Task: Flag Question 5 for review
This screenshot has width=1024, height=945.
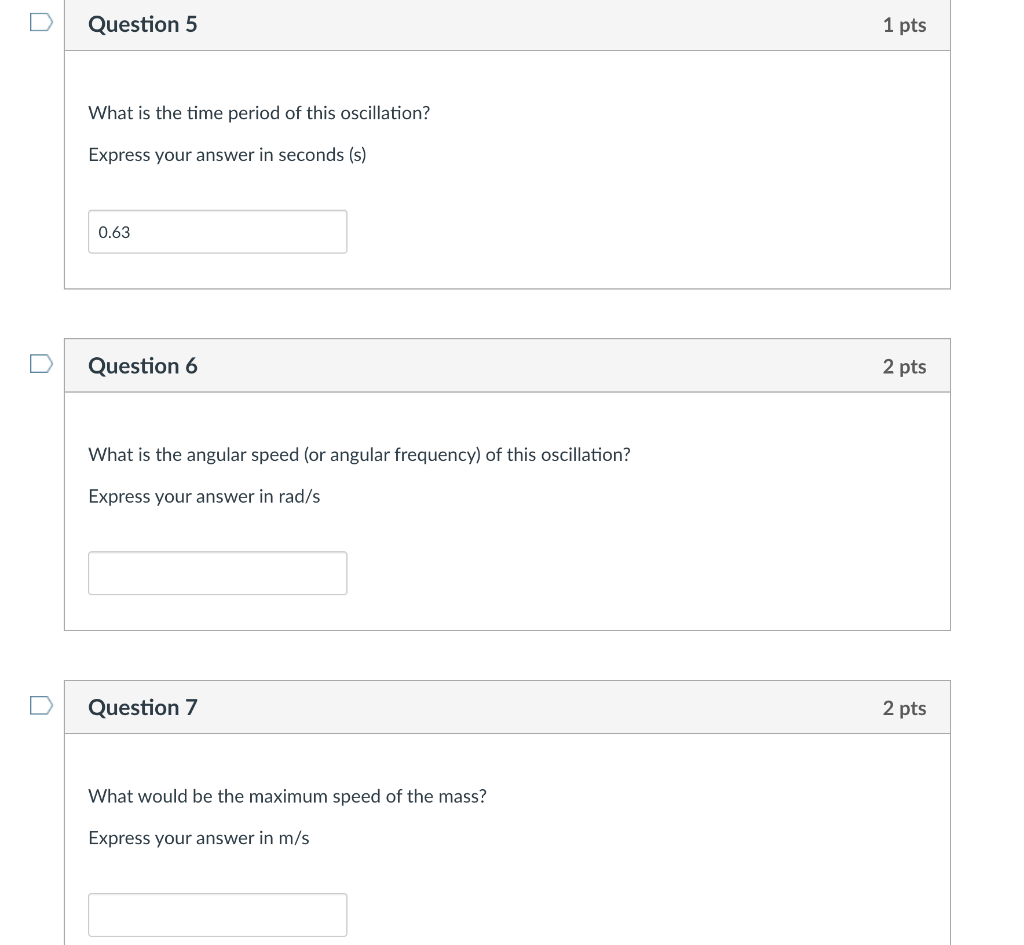Action: click(41, 24)
